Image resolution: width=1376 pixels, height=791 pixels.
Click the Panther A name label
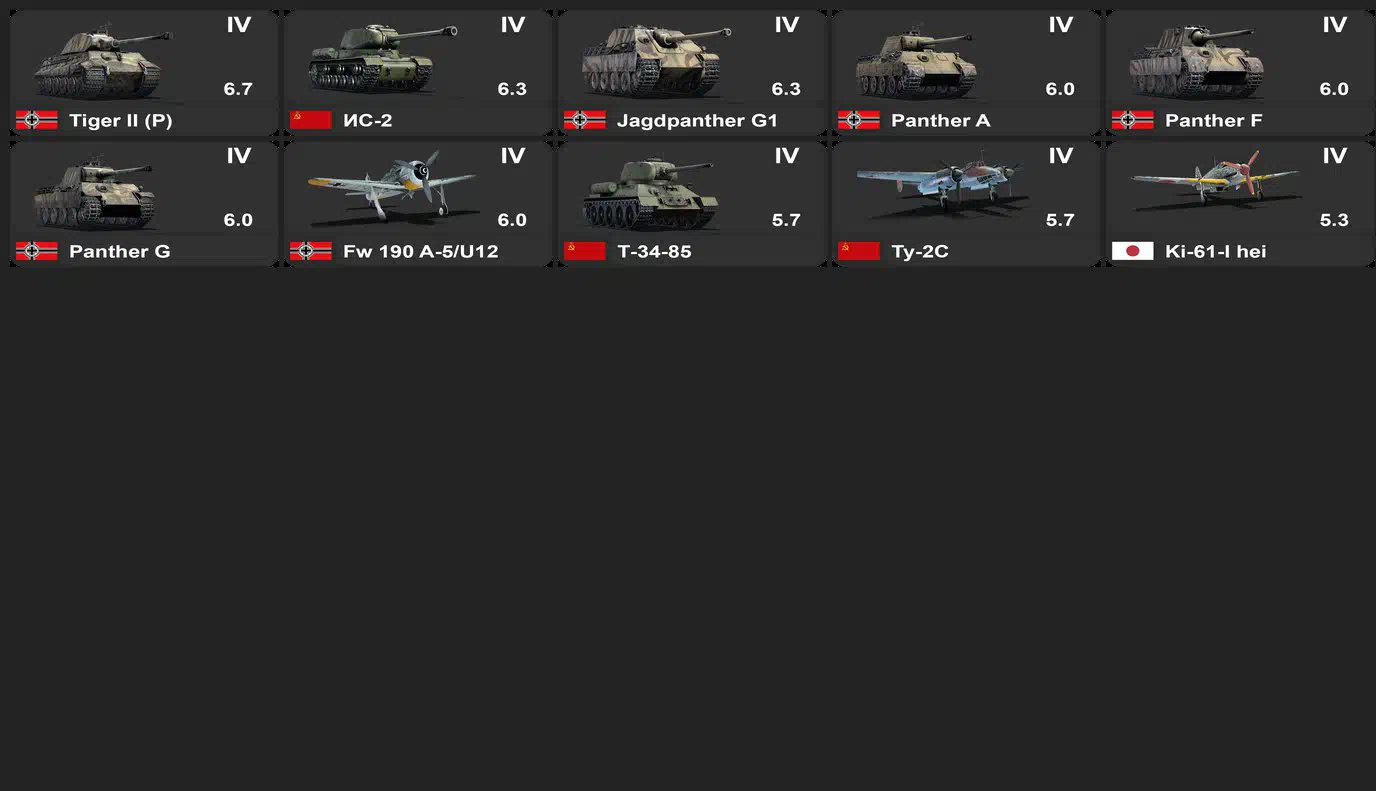(x=941, y=120)
